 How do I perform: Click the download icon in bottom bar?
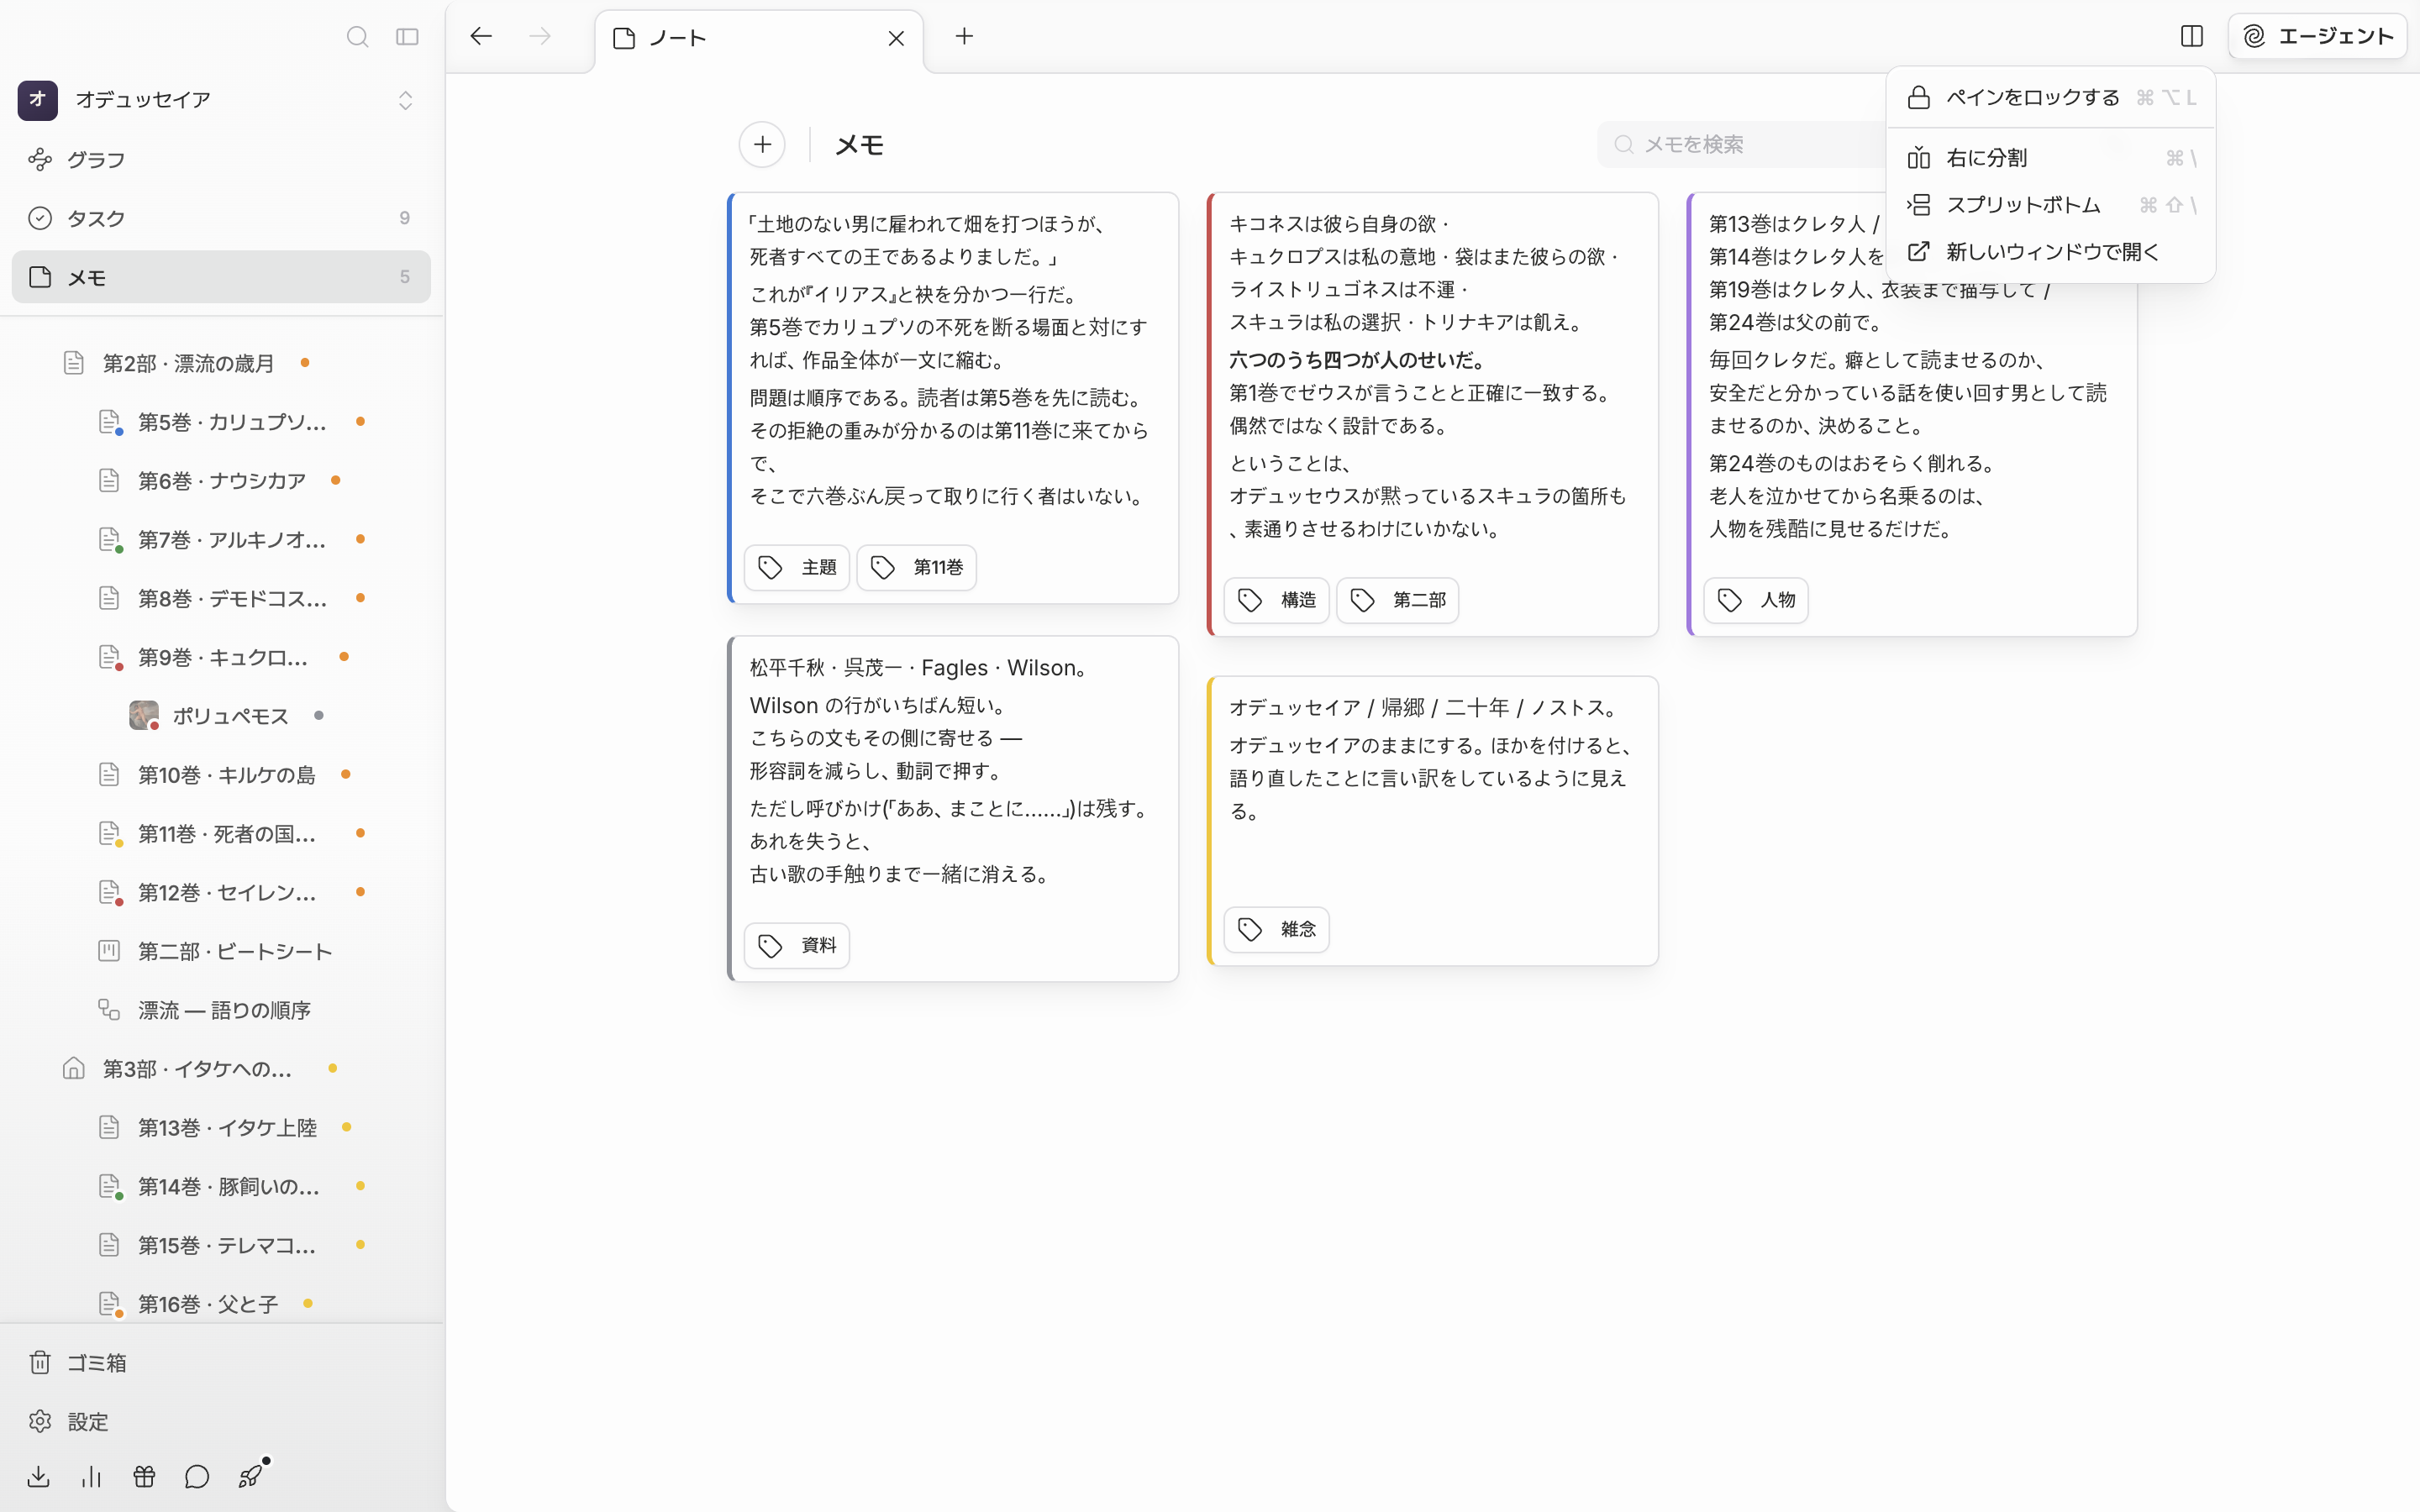coord(38,1477)
